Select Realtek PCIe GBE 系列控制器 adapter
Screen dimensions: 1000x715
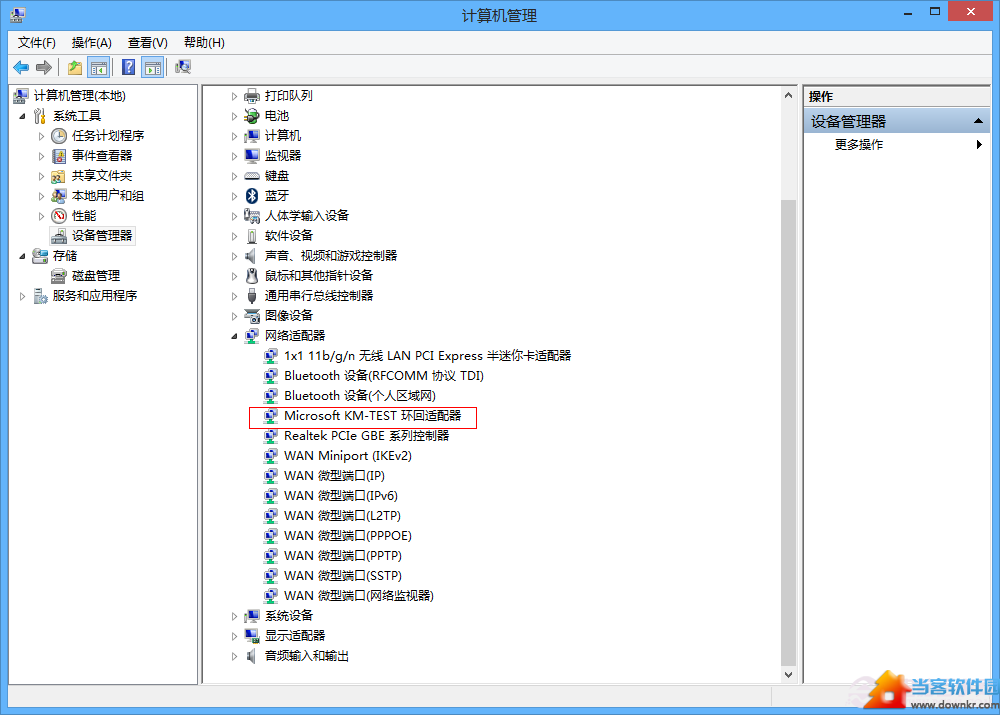click(366, 436)
